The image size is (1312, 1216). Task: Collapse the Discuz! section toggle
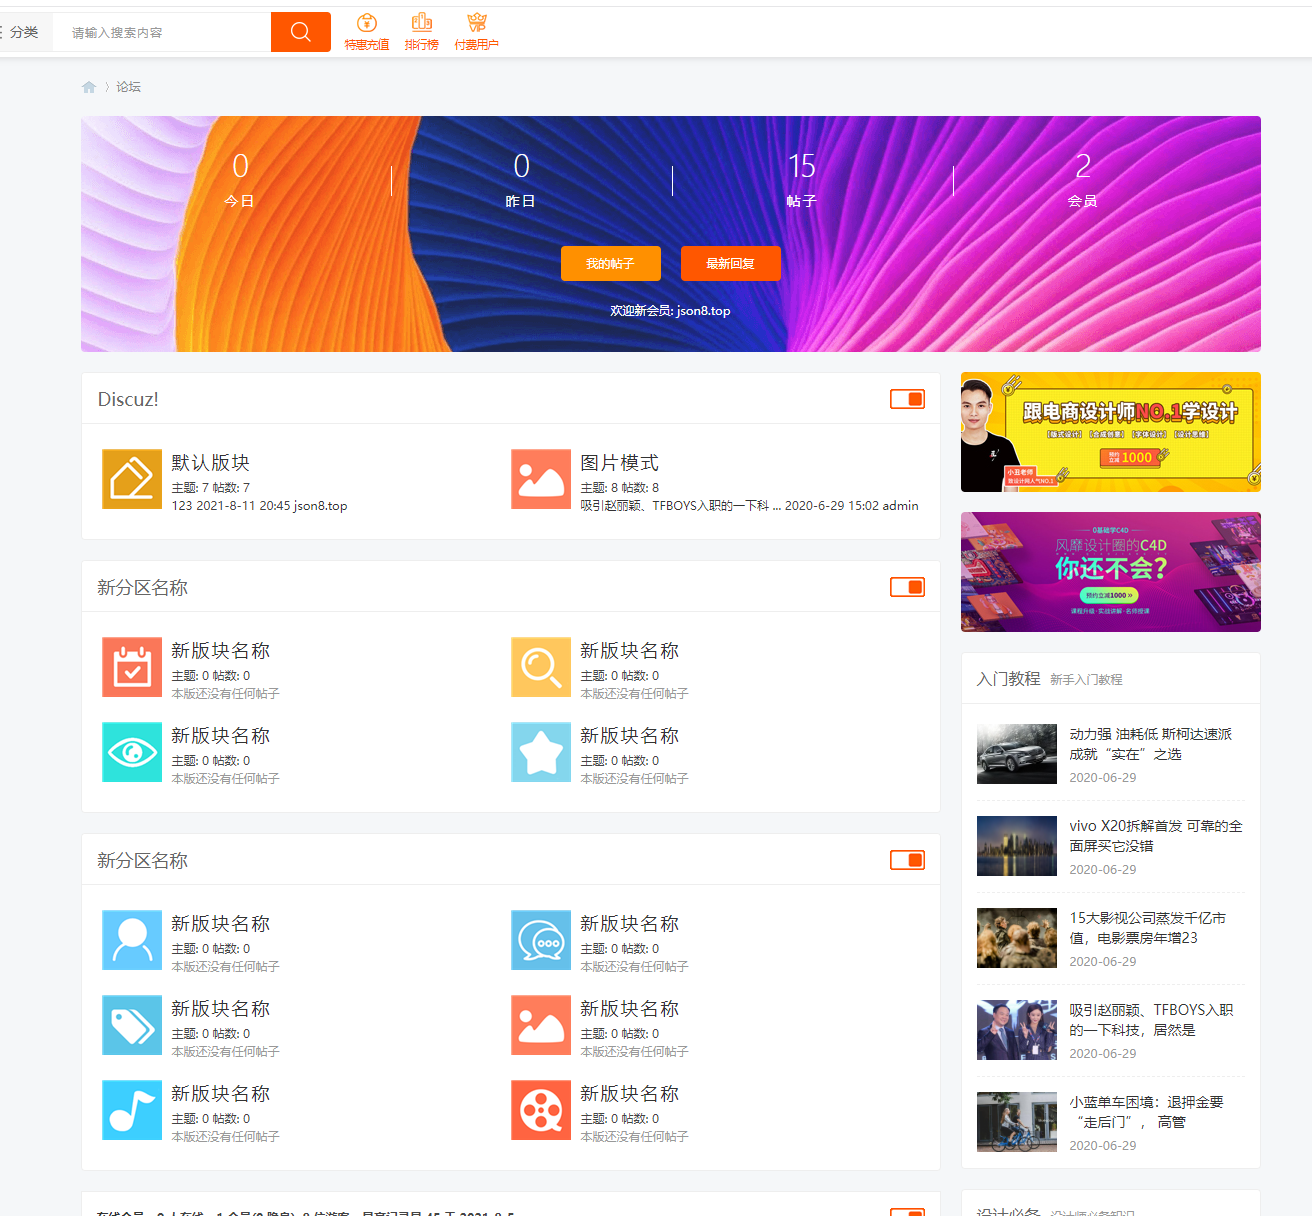coord(907,399)
